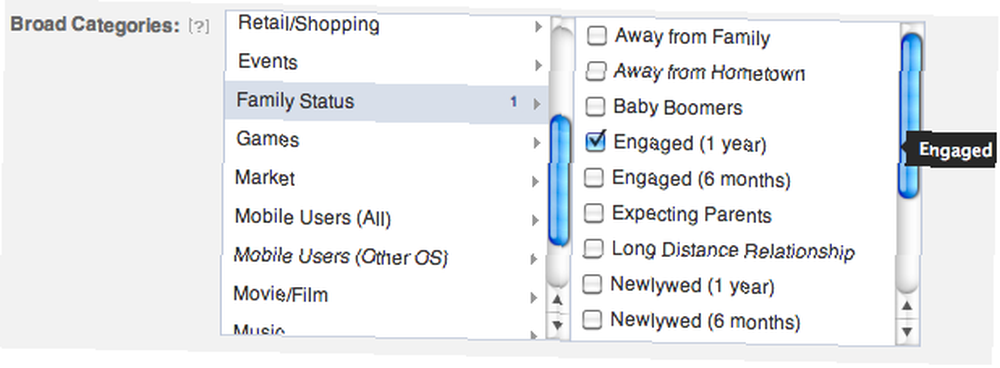Click the right list scroll up arrow

(907, 307)
